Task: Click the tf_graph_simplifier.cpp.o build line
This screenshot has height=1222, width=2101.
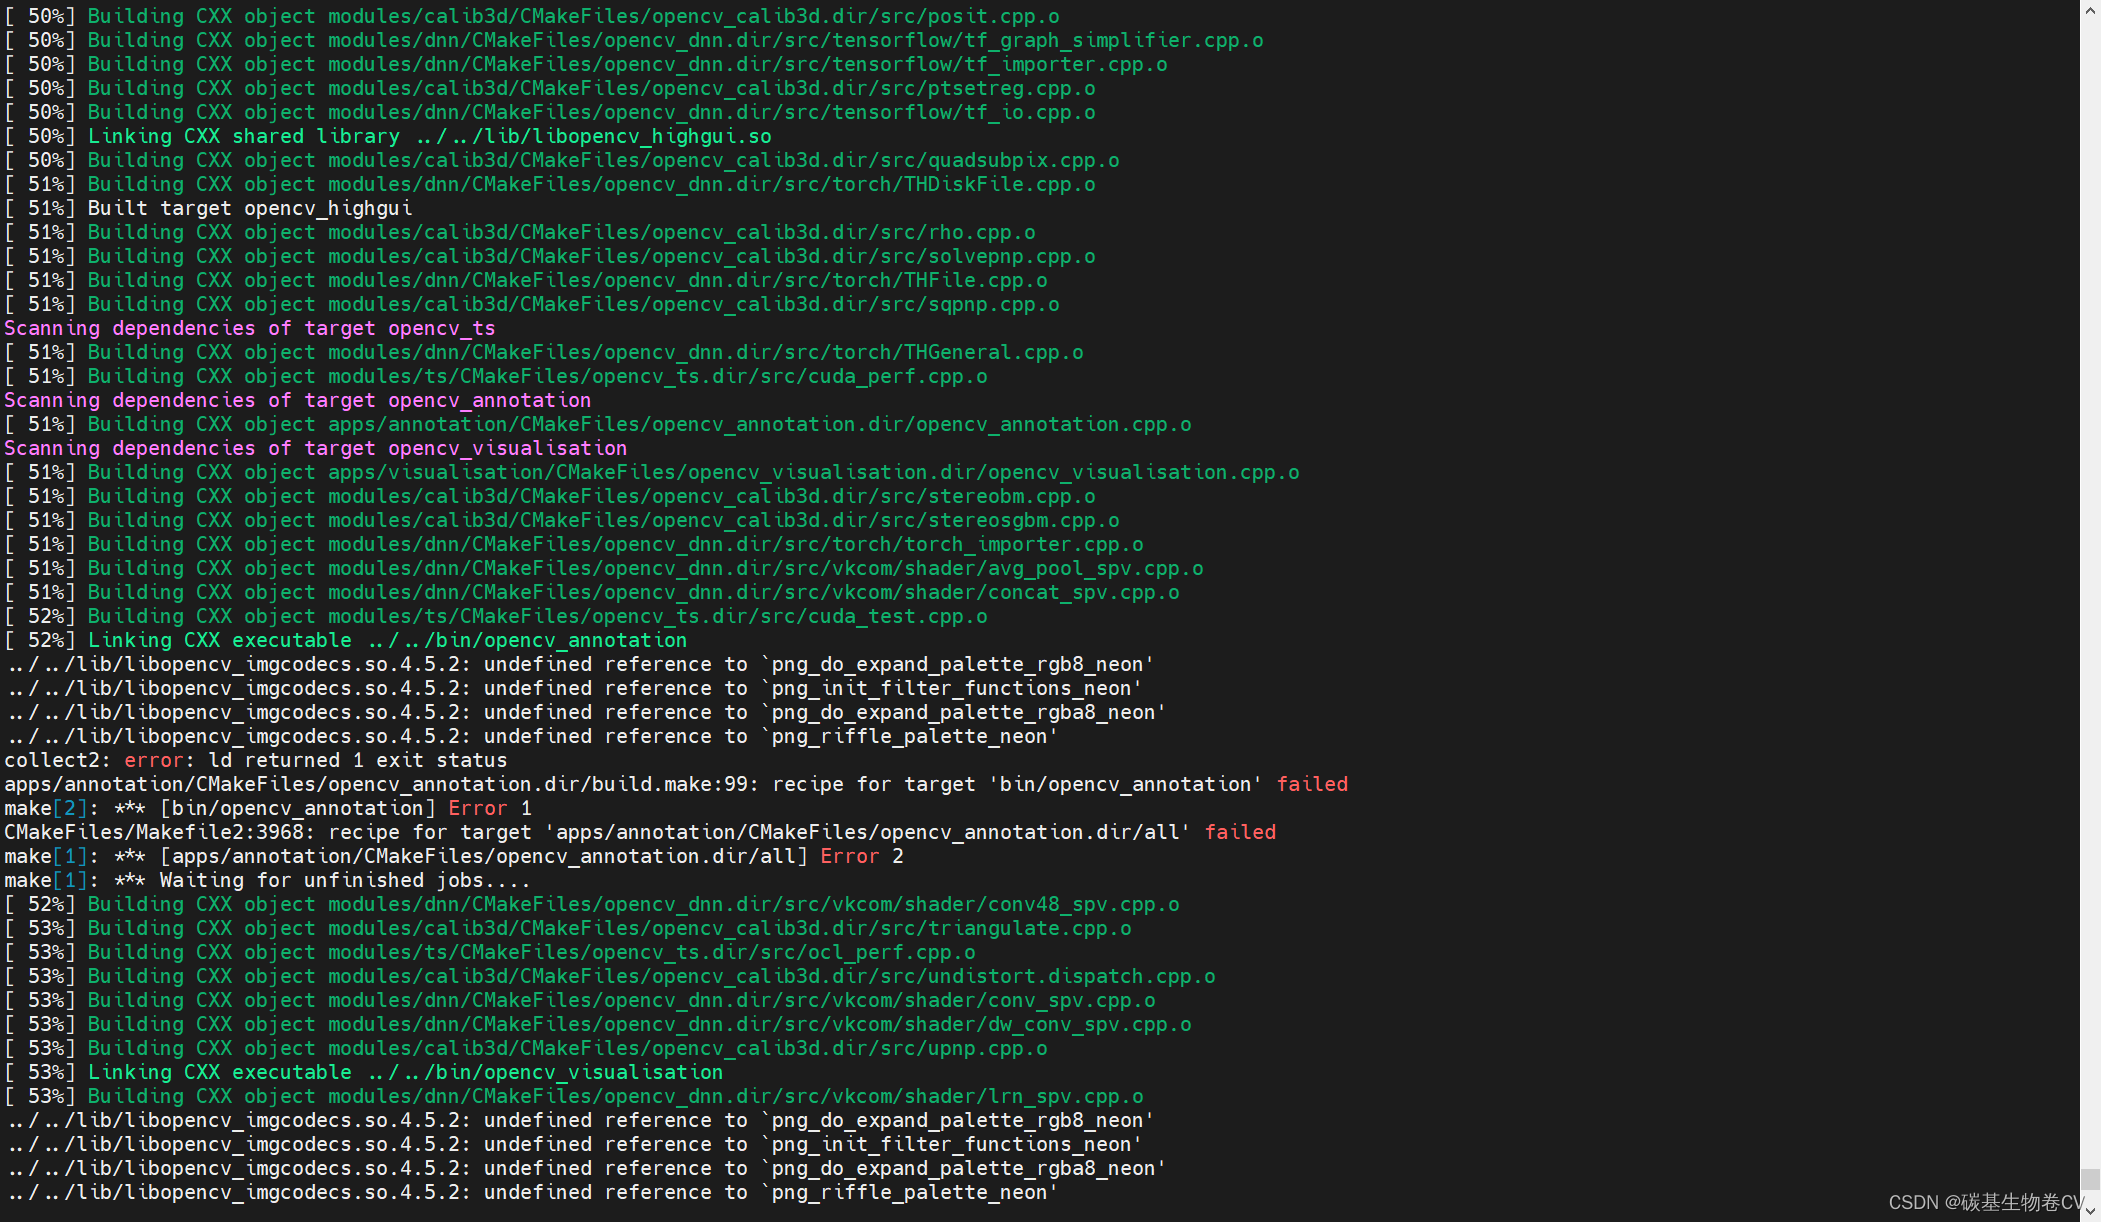Action: (634, 40)
